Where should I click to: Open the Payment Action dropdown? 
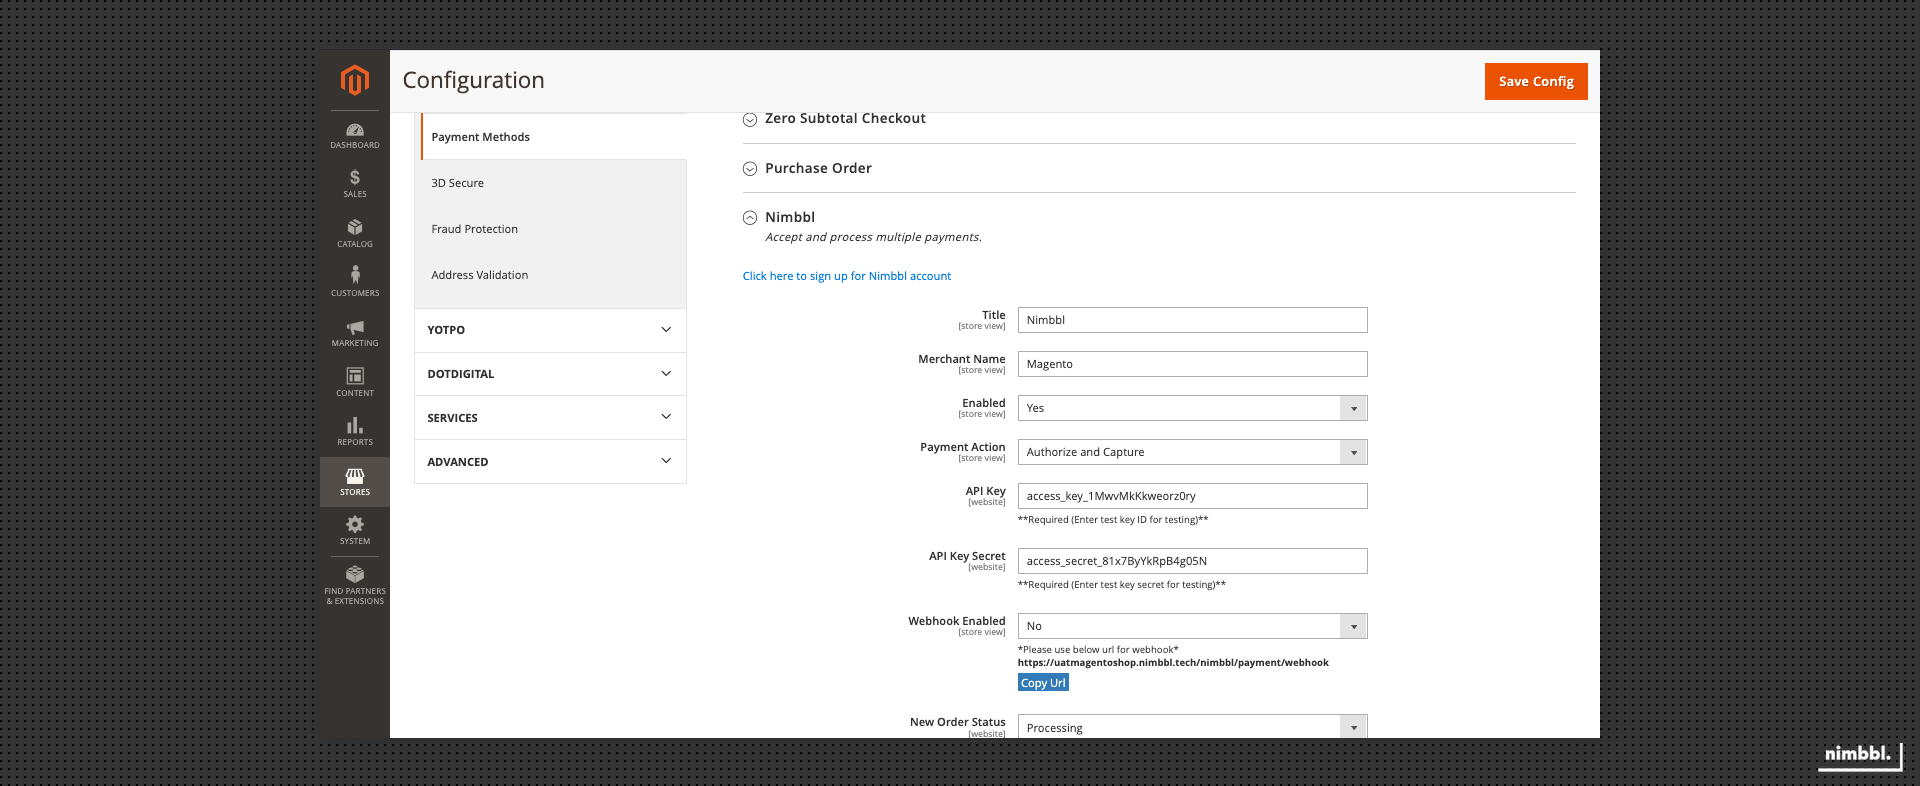(x=1192, y=452)
